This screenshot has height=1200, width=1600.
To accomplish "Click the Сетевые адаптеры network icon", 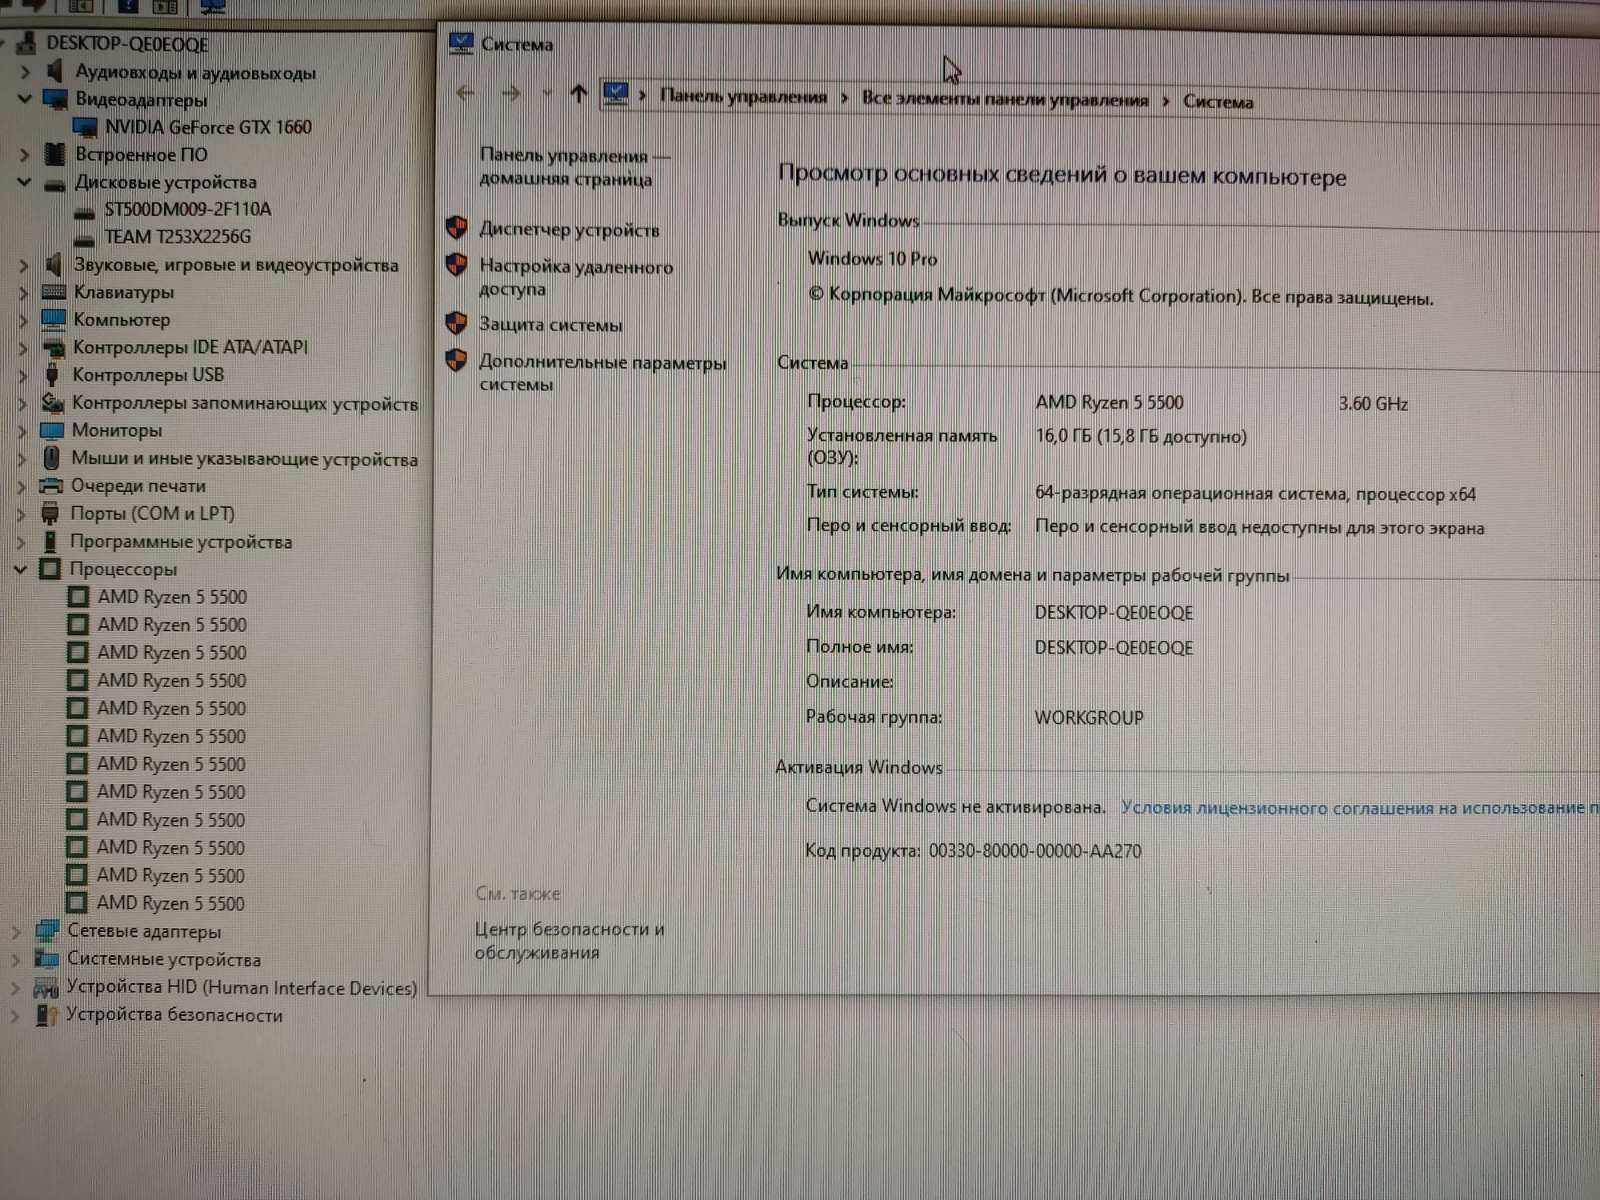I will (x=47, y=931).
